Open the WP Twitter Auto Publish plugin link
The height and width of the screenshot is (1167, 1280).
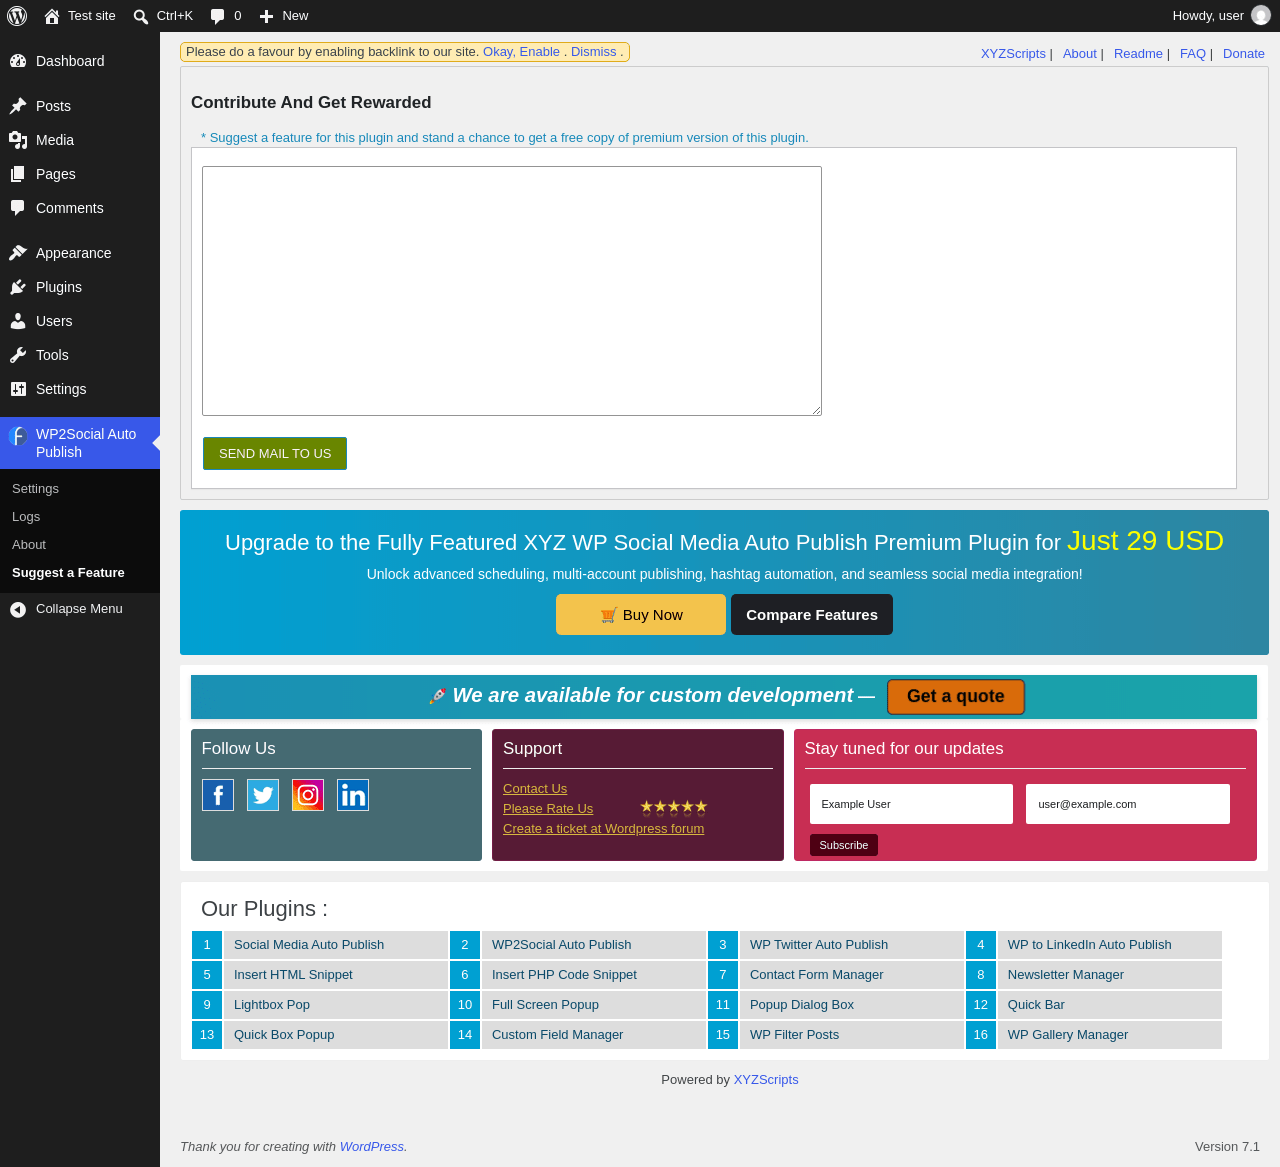(819, 945)
